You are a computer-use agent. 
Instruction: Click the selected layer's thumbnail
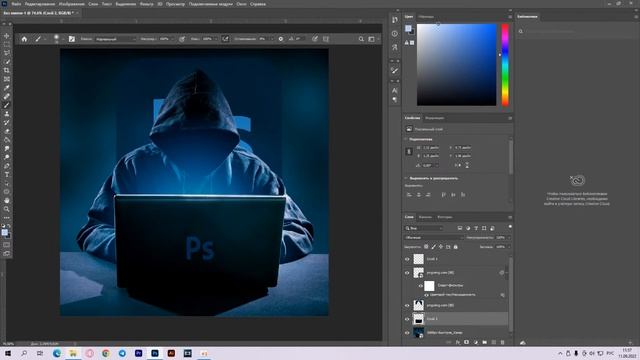click(x=418, y=319)
